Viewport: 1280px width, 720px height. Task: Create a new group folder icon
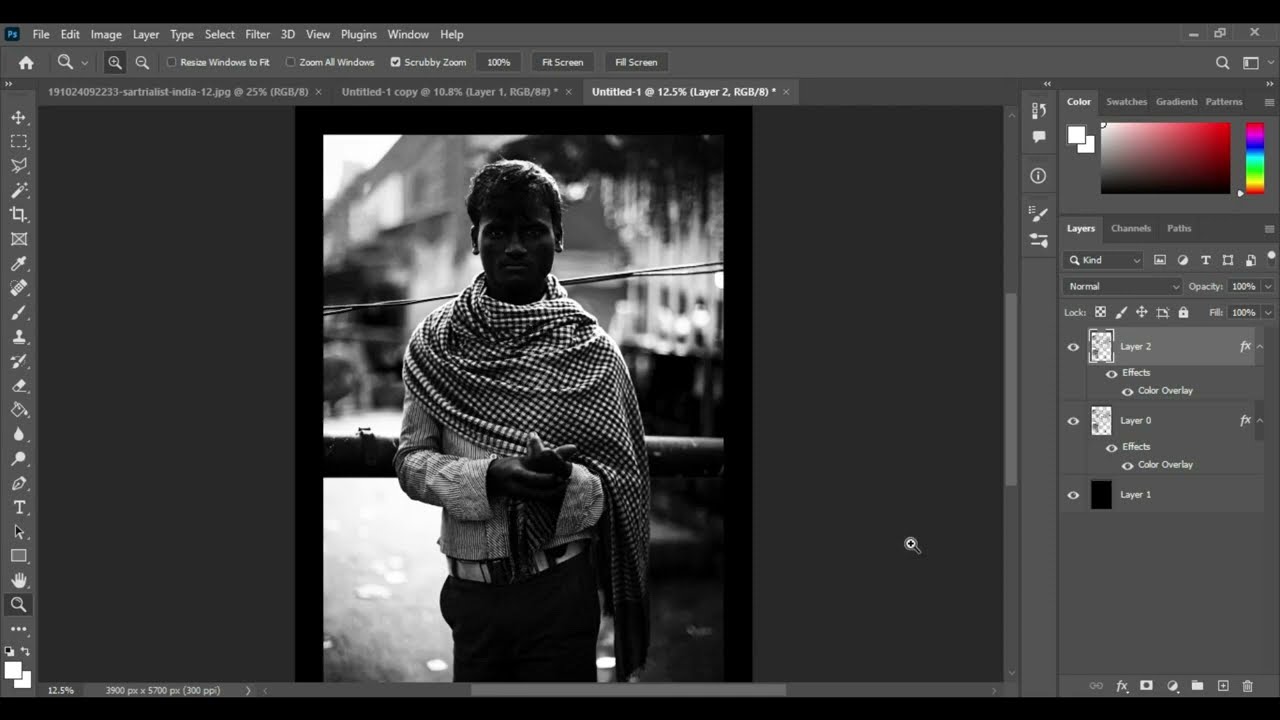click(1197, 686)
